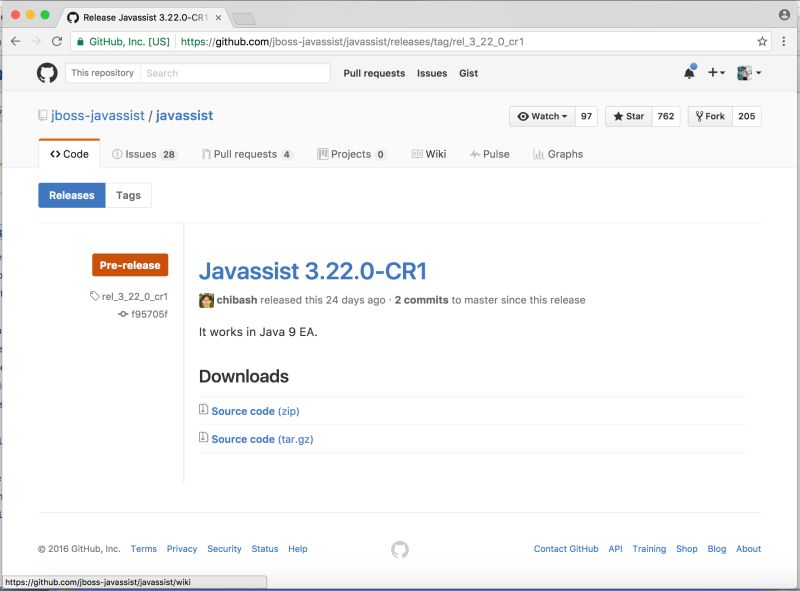The width and height of the screenshot is (800, 591).
Task: Click the GitHub octocat logo in the header
Action: pyautogui.click(x=49, y=72)
